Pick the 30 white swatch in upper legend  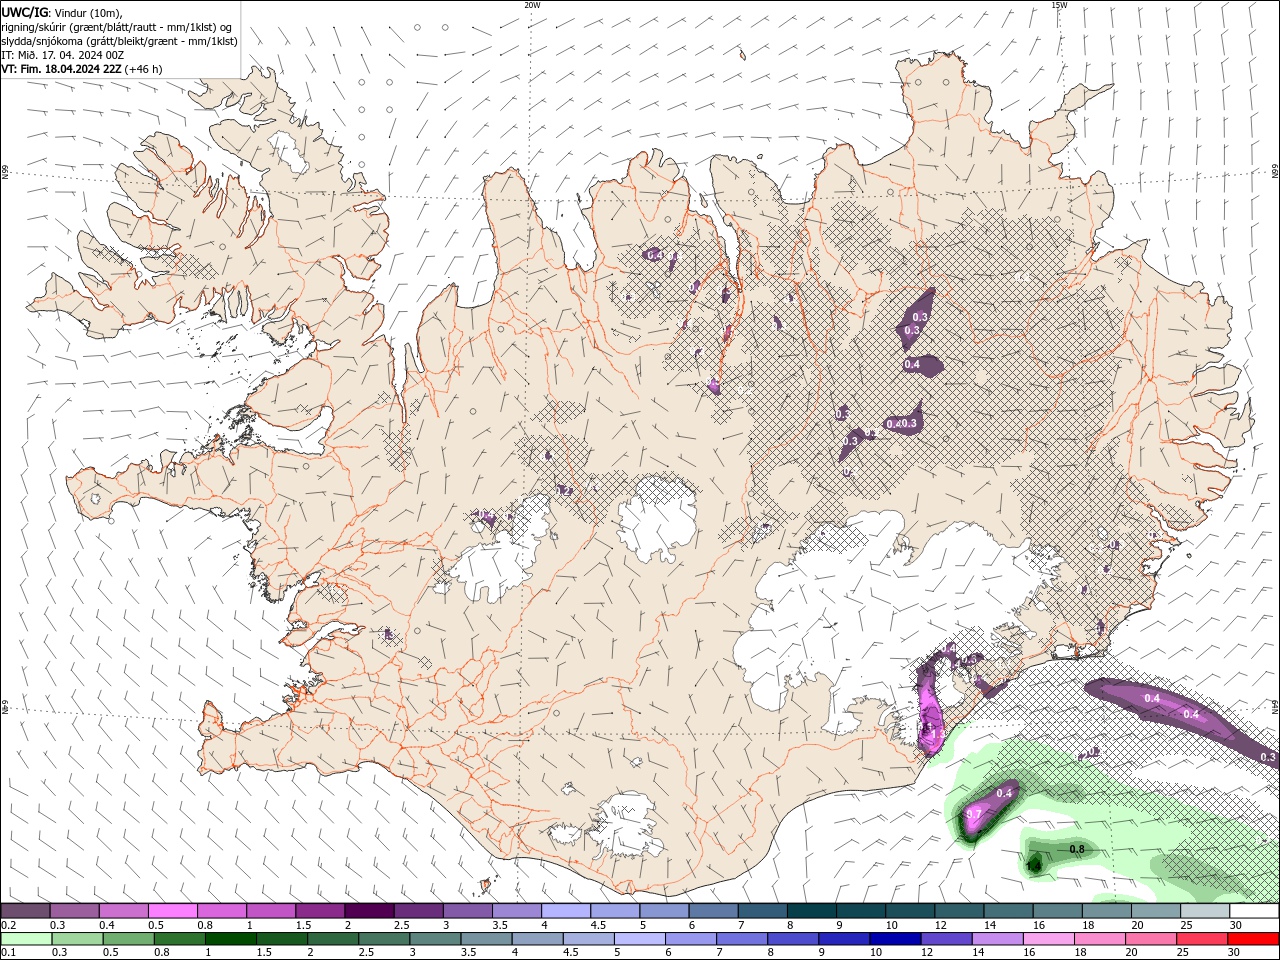pyautogui.click(x=1255, y=911)
